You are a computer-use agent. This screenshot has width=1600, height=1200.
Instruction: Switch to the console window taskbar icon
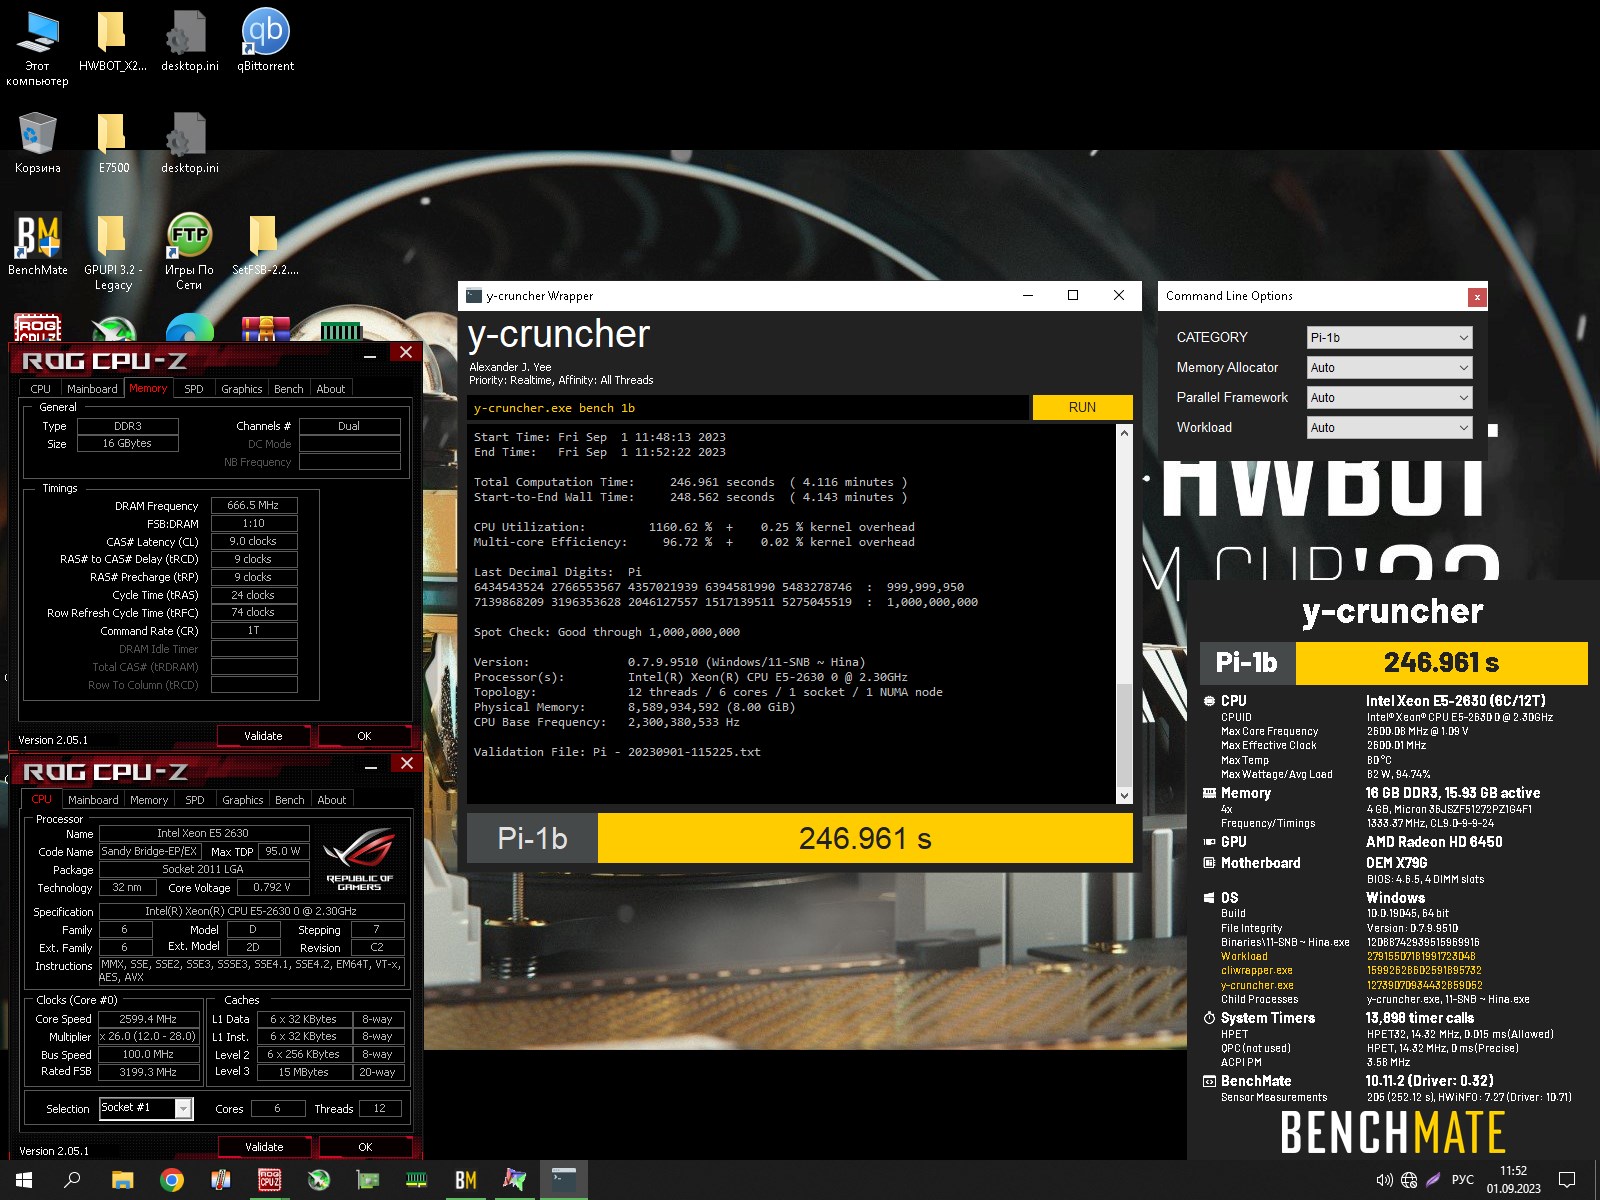point(564,1180)
